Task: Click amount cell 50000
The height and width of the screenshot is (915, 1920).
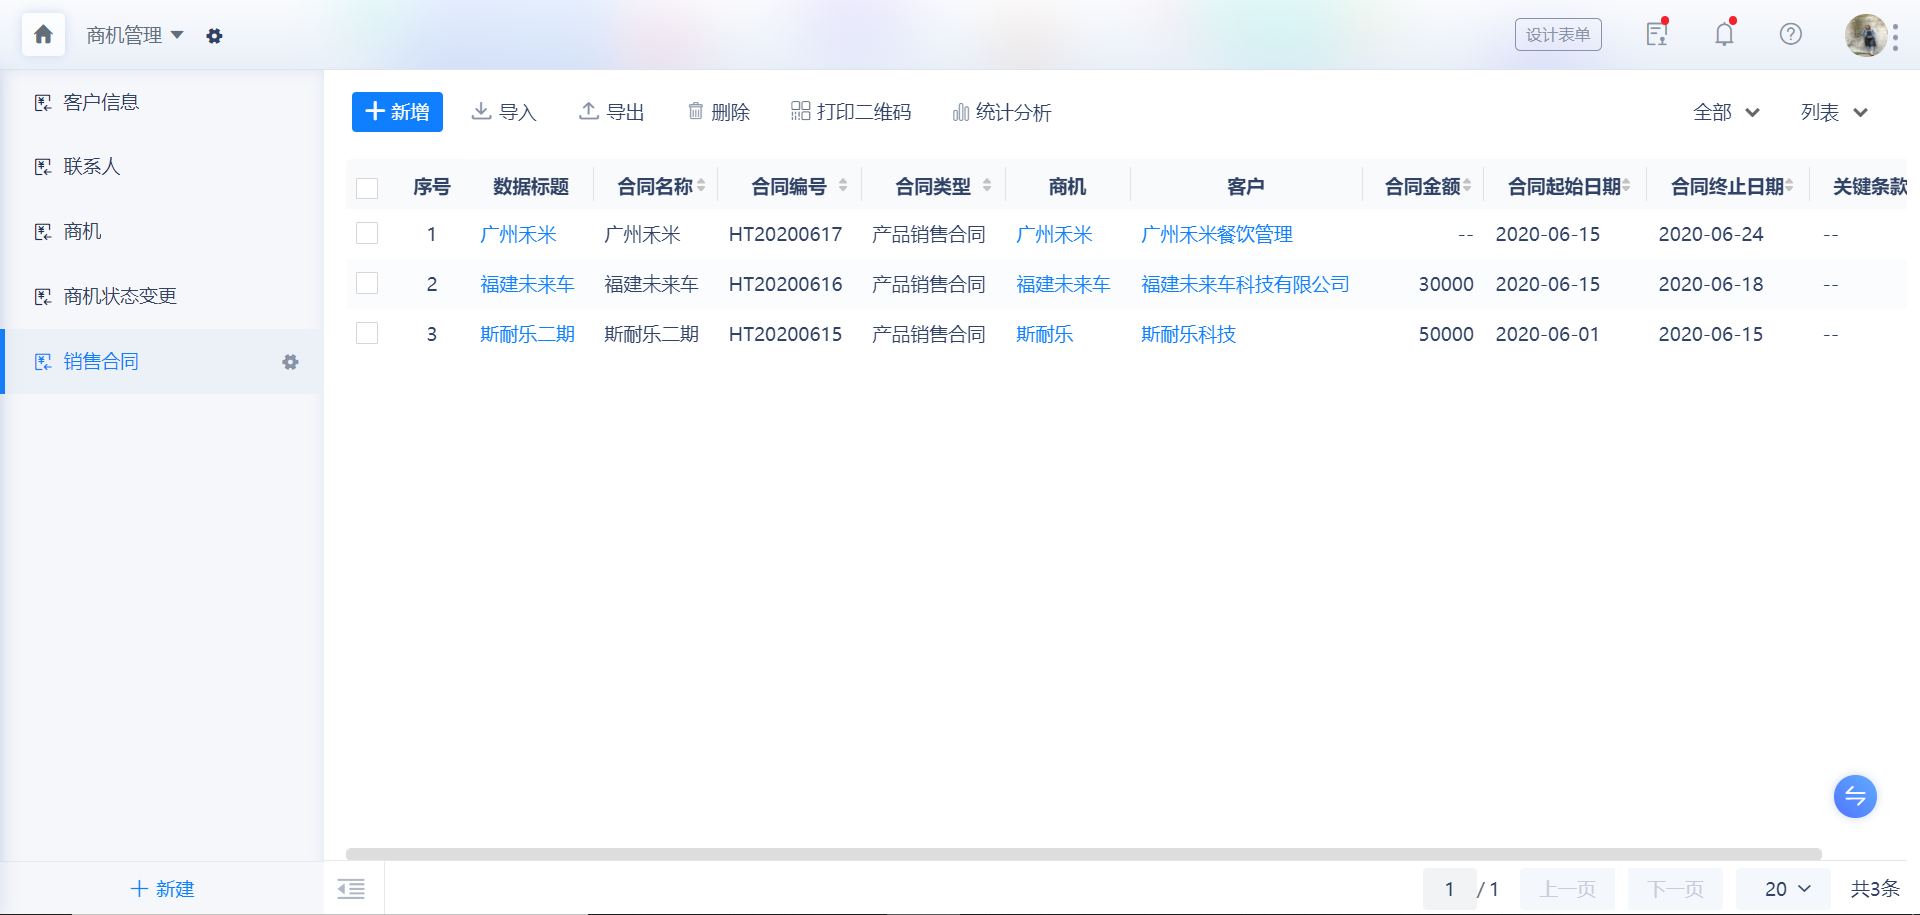Action: (x=1446, y=334)
